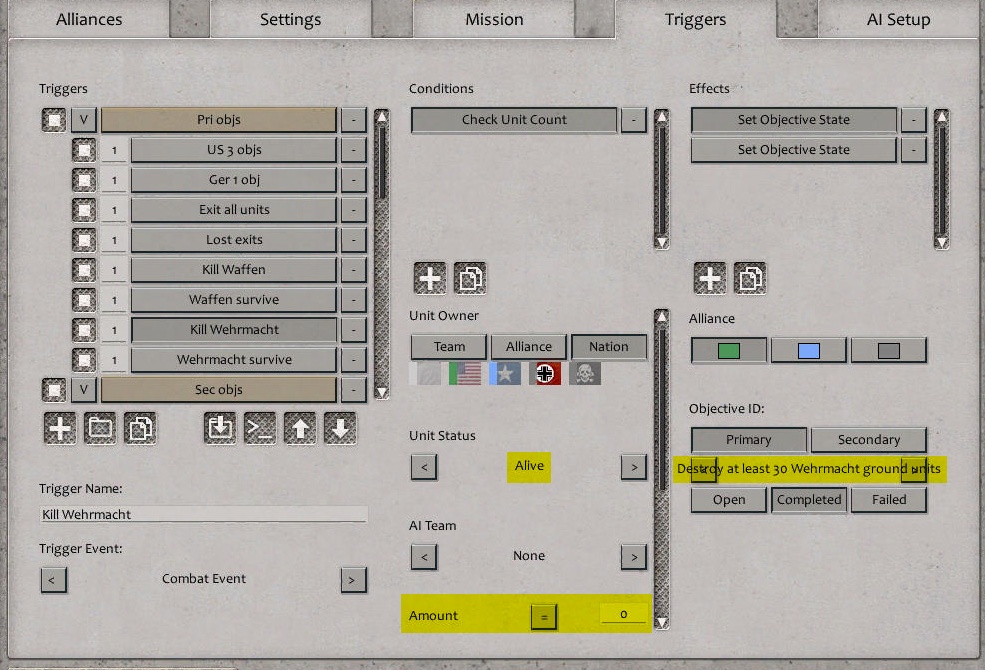Select the US flag under Nation buttons
This screenshot has width=985, height=670.
tap(463, 373)
